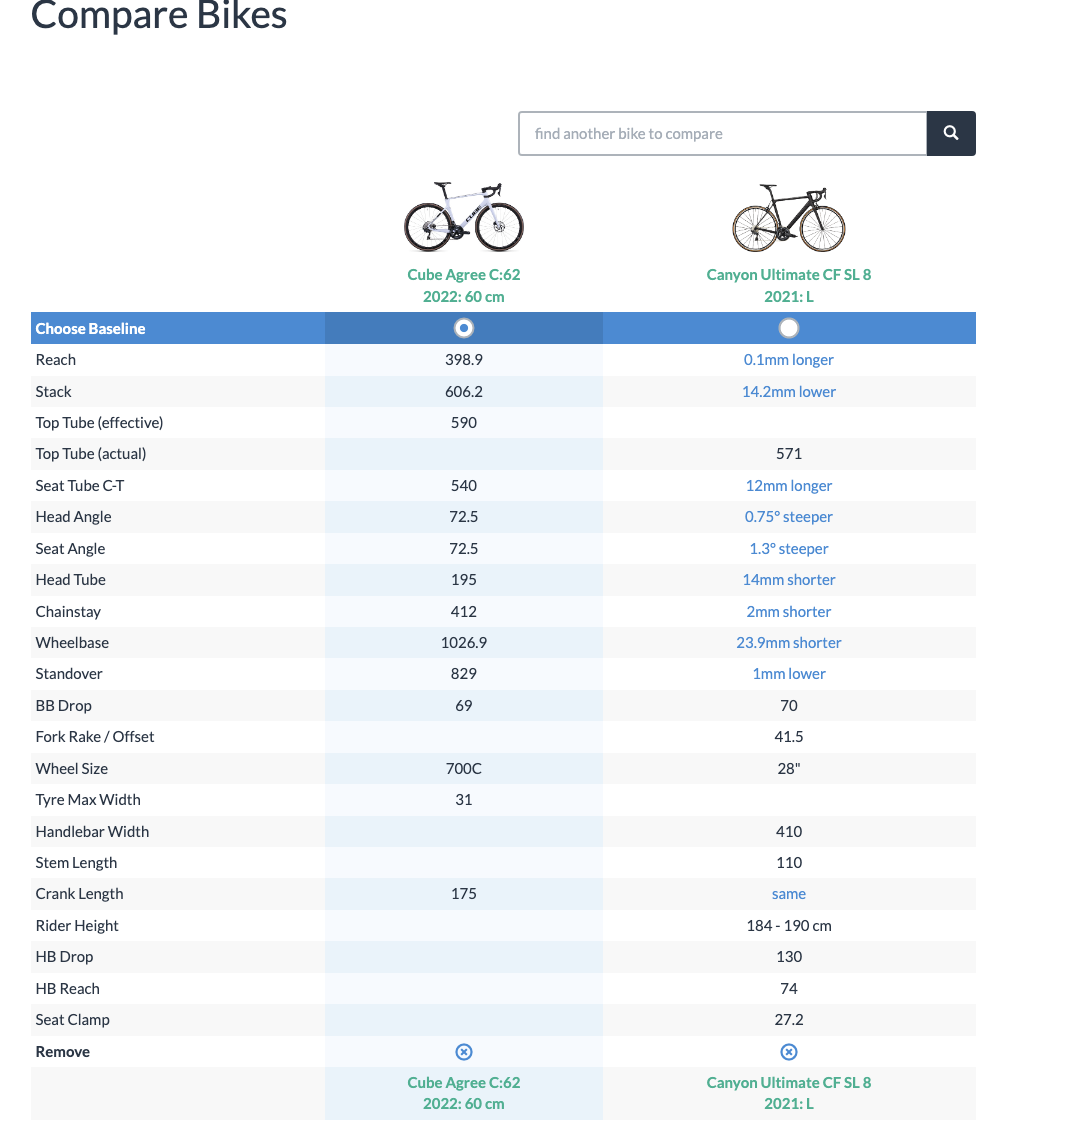Remove Canyon Ultimate CF SL 8 using X icon
1070x1132 pixels.
(x=788, y=1051)
